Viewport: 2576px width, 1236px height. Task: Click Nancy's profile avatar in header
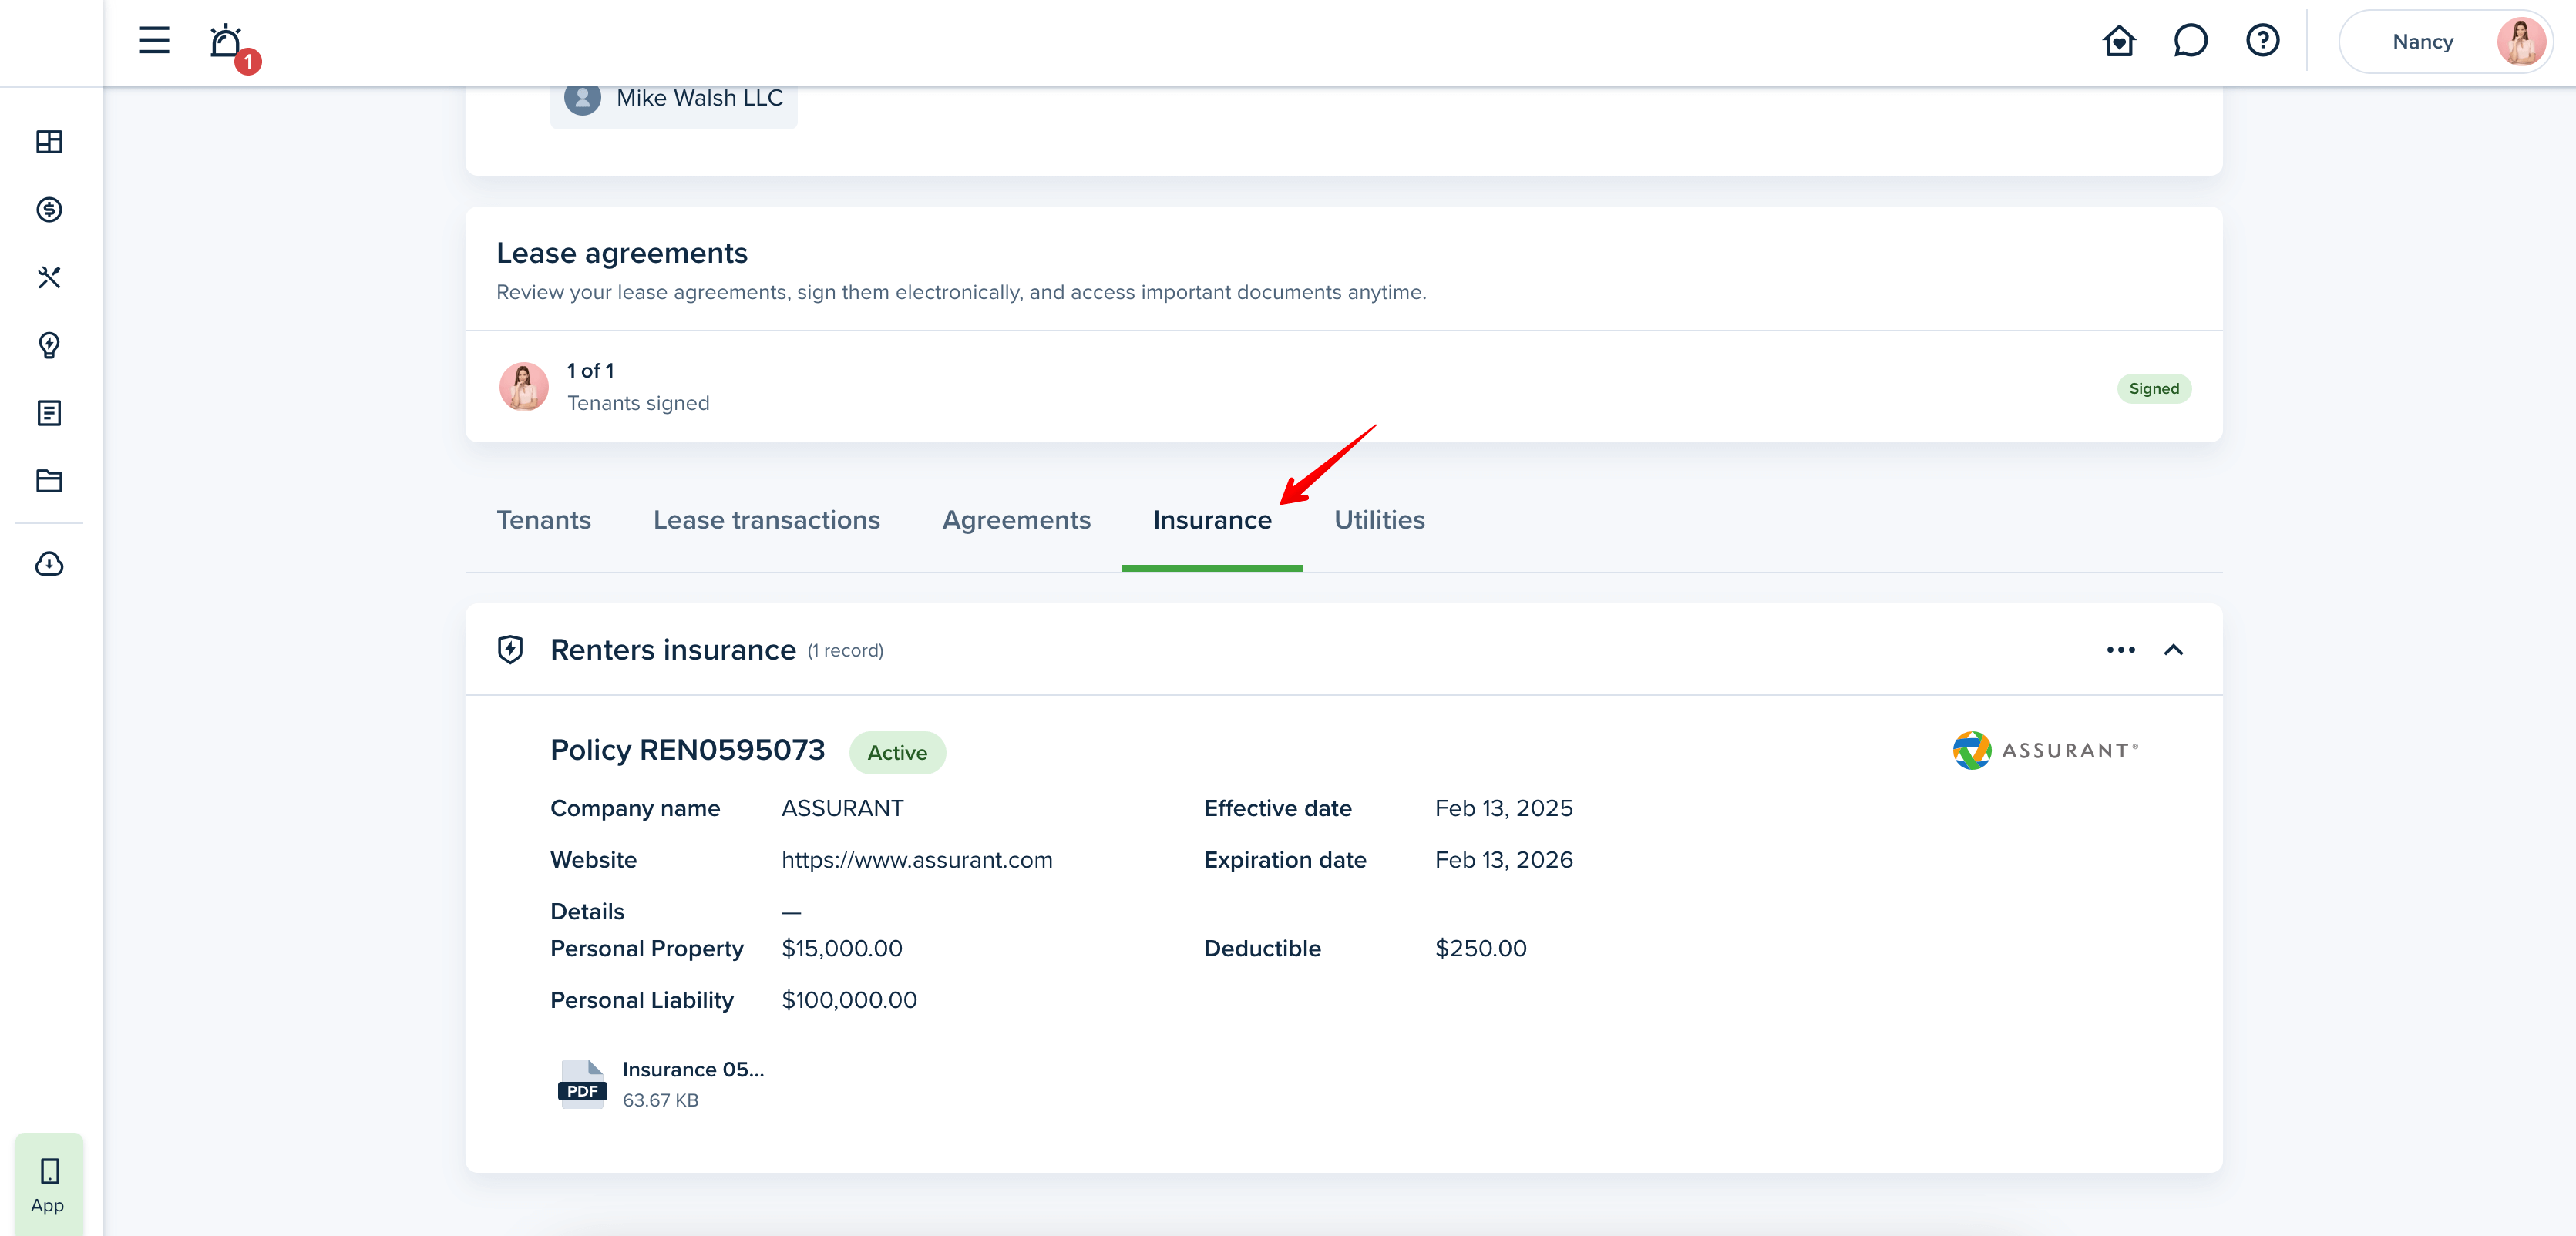(x=2521, y=42)
